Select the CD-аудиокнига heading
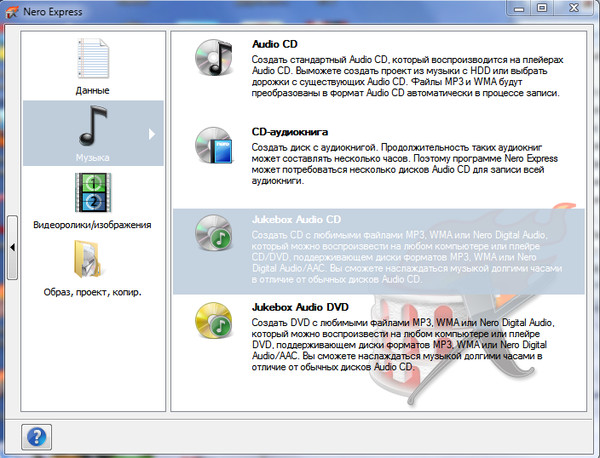The image size is (600, 458). point(290,132)
